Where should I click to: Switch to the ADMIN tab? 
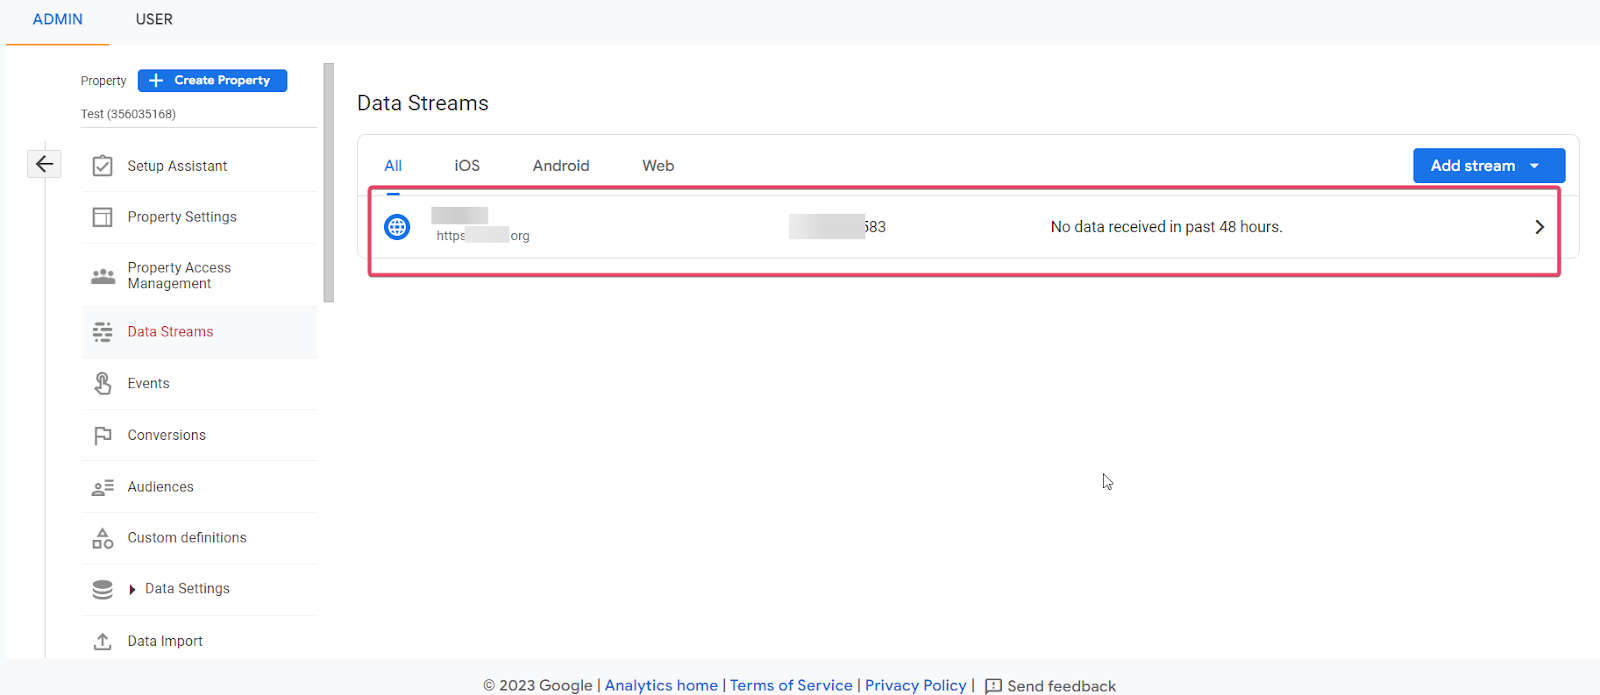(58, 20)
